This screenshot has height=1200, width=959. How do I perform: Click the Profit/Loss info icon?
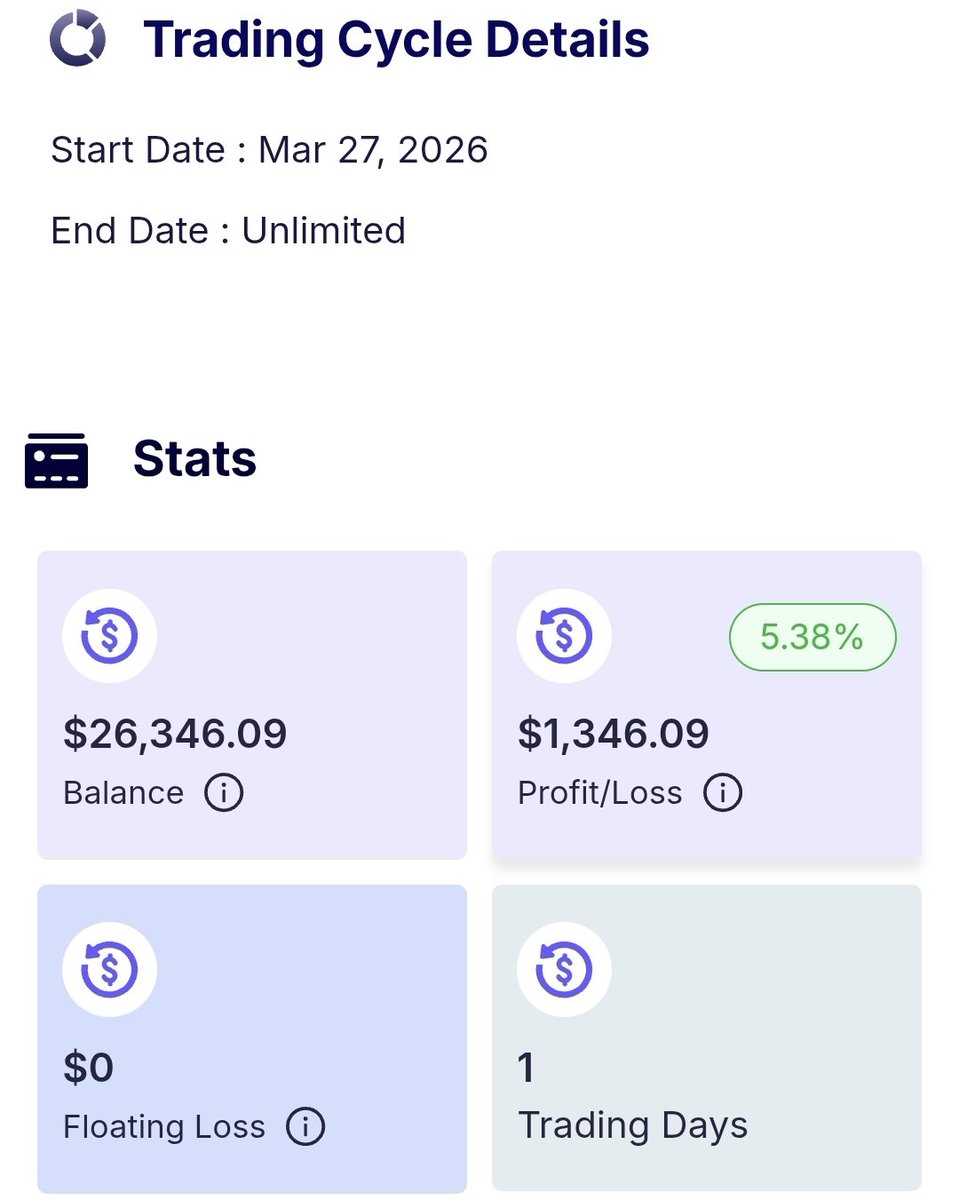(722, 794)
